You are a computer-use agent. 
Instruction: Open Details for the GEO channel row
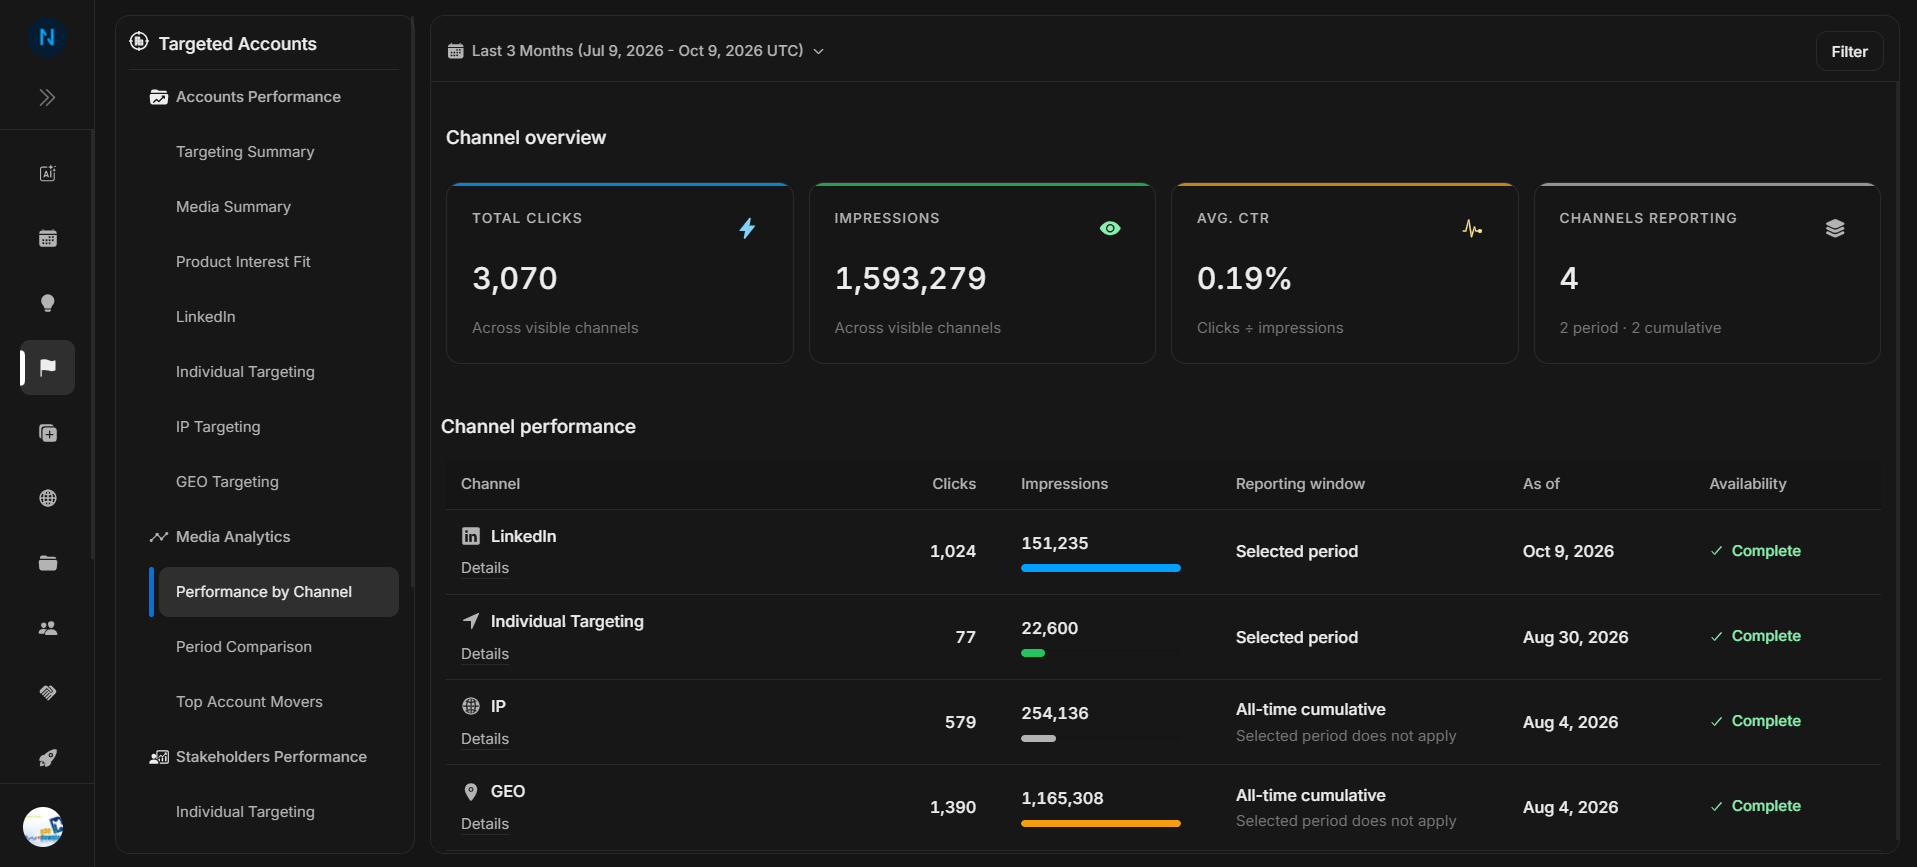coord(485,824)
